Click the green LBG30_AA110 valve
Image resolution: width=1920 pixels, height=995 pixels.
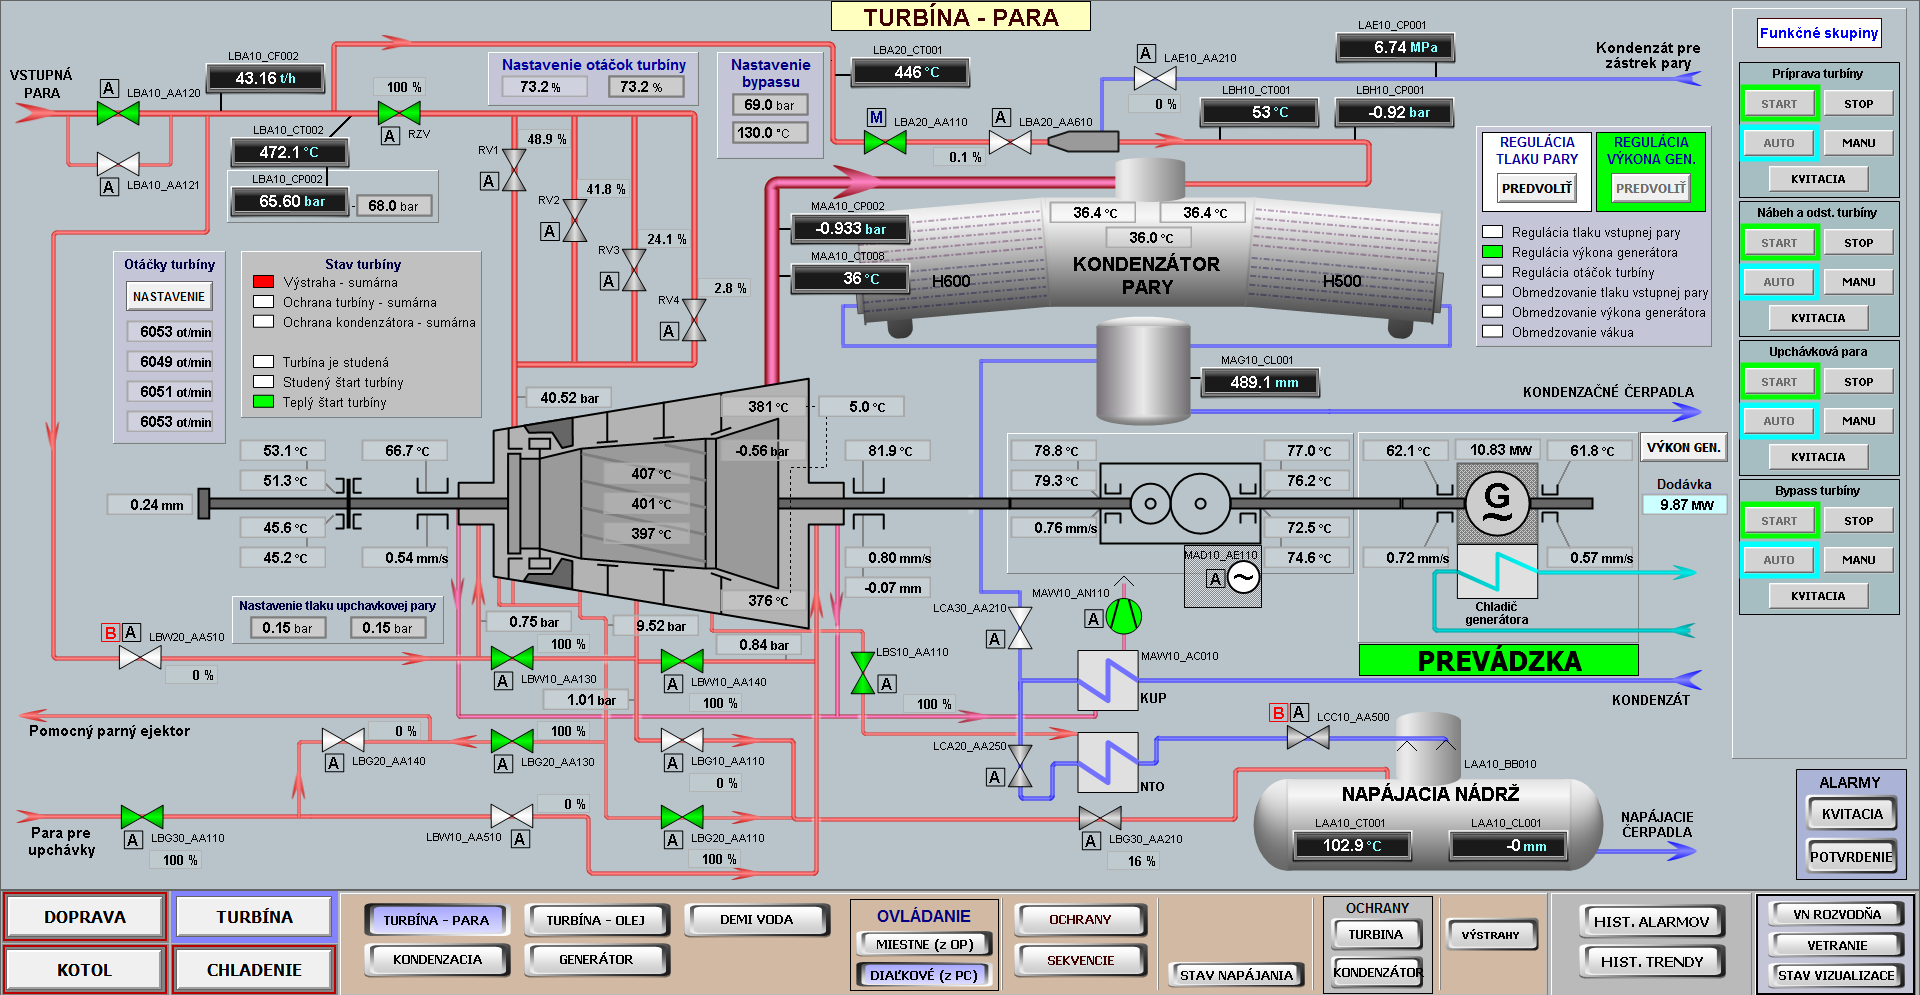(x=142, y=817)
